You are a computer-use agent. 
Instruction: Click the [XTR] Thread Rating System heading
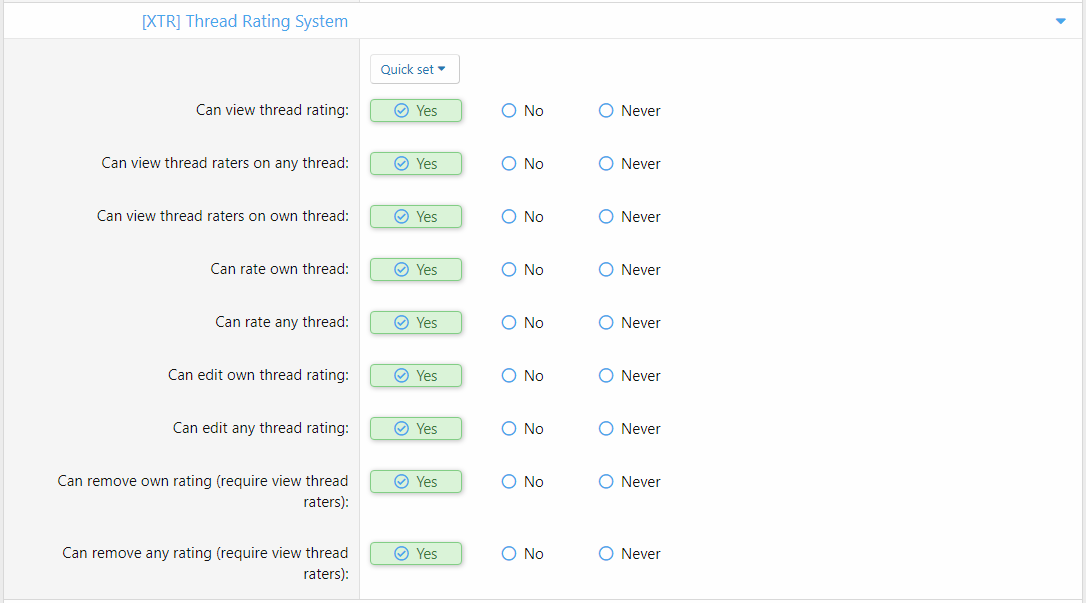[x=245, y=21]
